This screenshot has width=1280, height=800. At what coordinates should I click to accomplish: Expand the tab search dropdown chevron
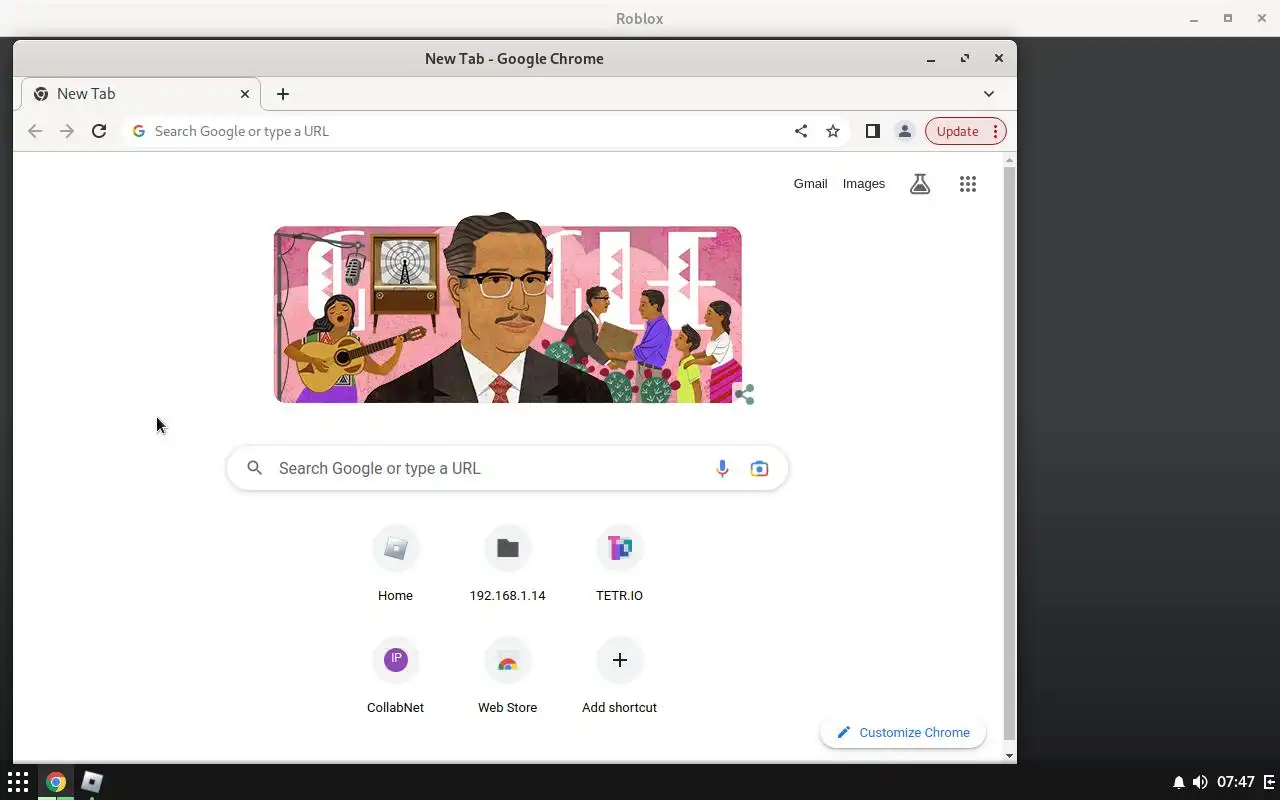[x=989, y=94]
